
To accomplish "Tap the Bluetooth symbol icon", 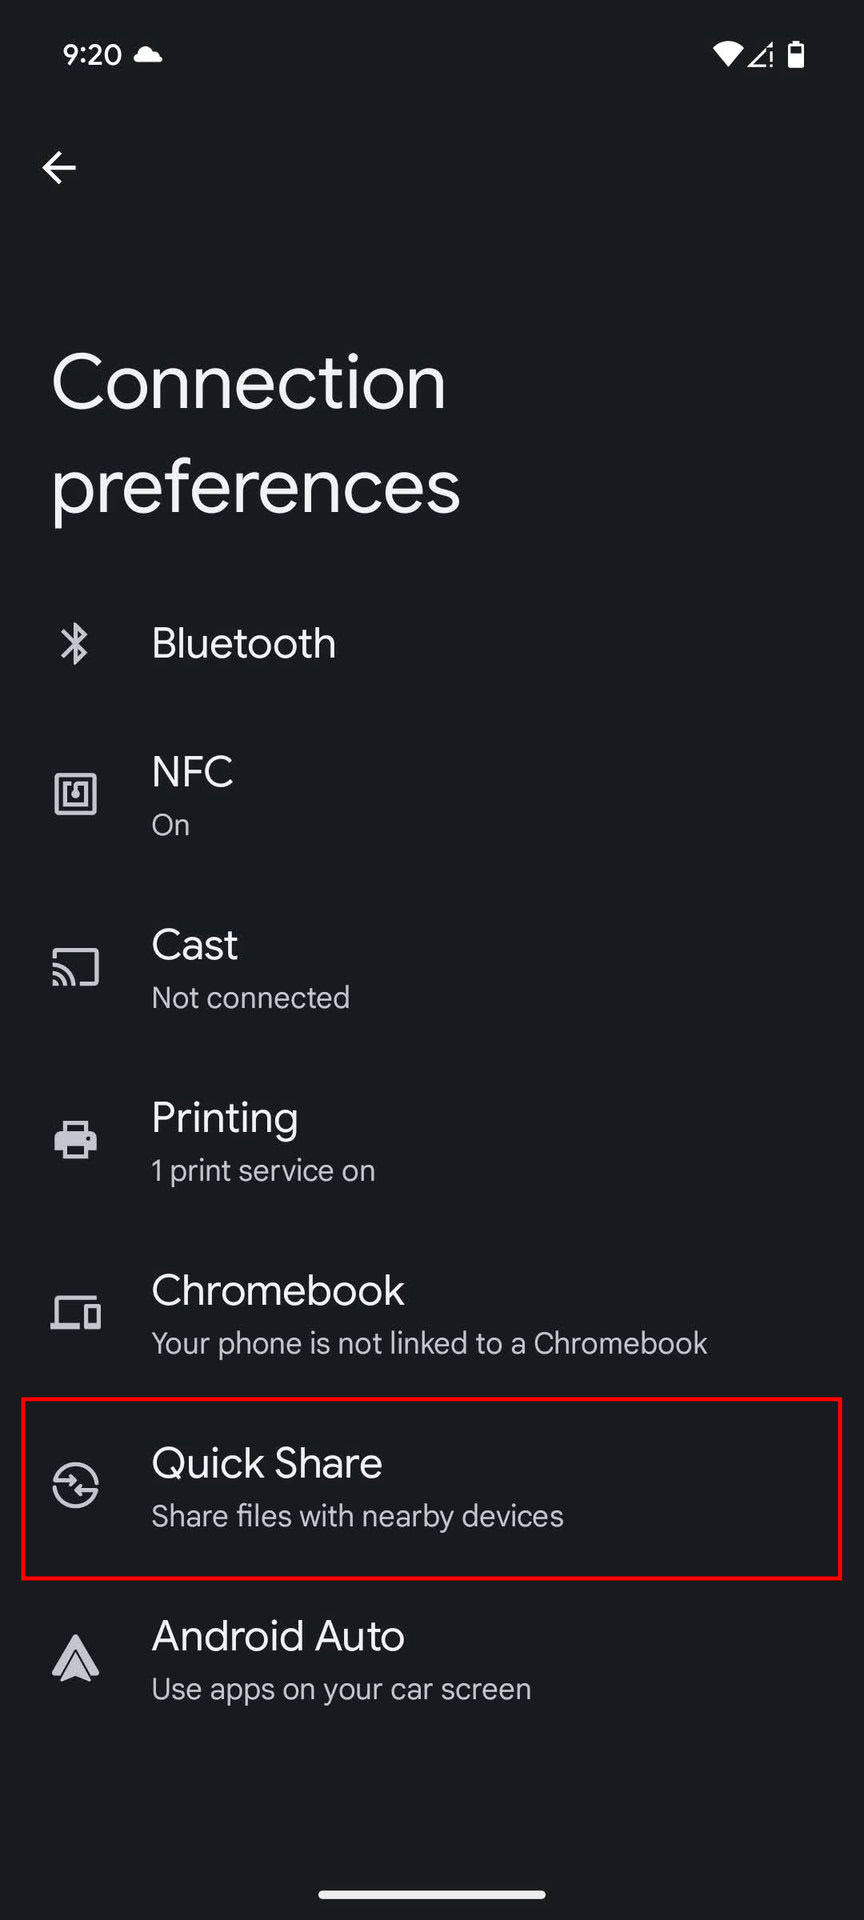I will tap(75, 643).
